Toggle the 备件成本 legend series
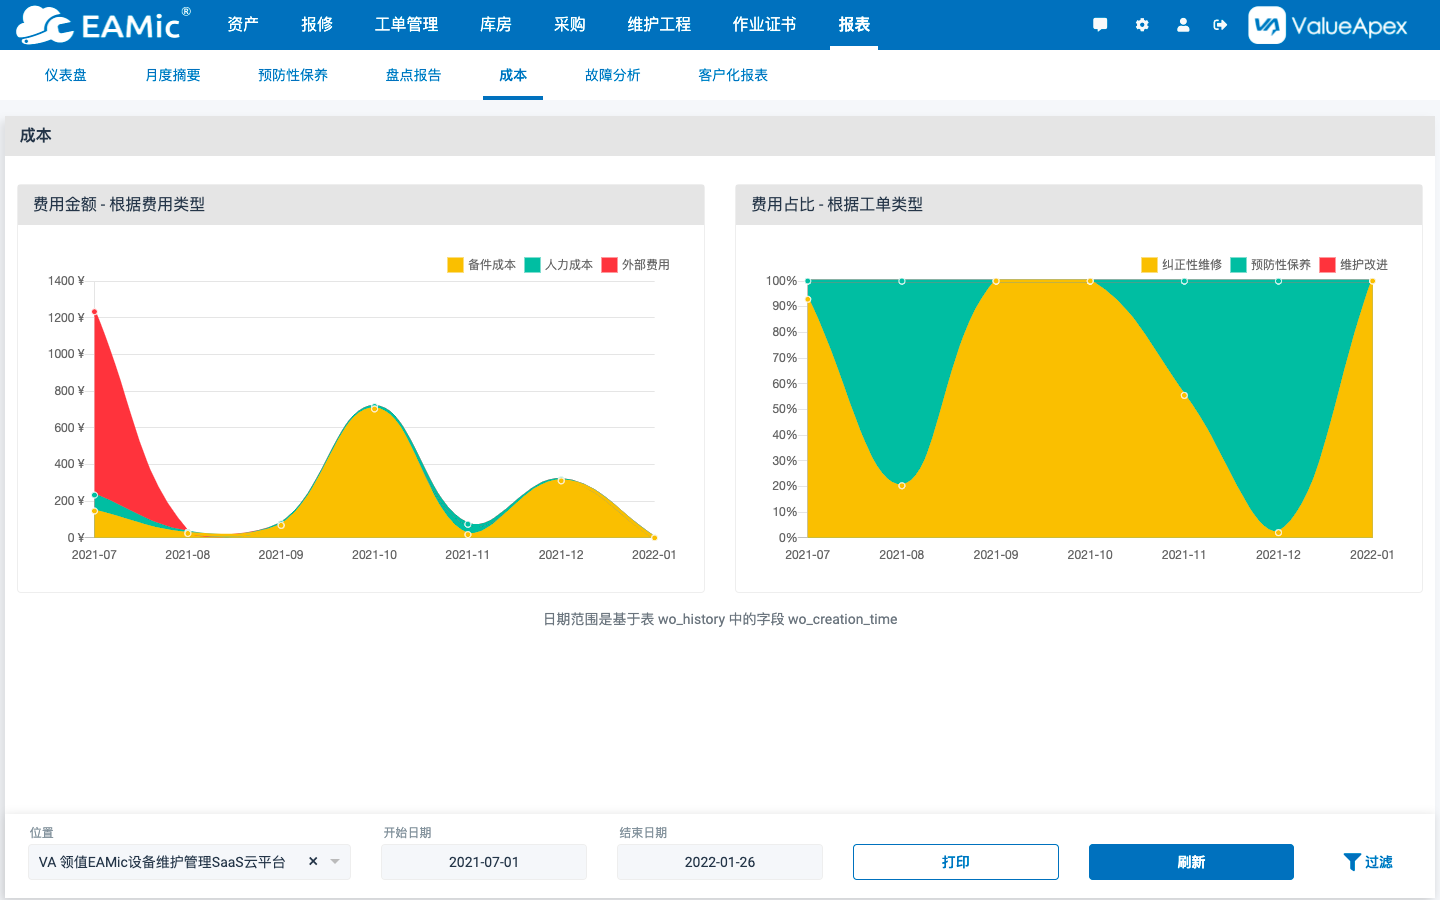 coord(481,265)
